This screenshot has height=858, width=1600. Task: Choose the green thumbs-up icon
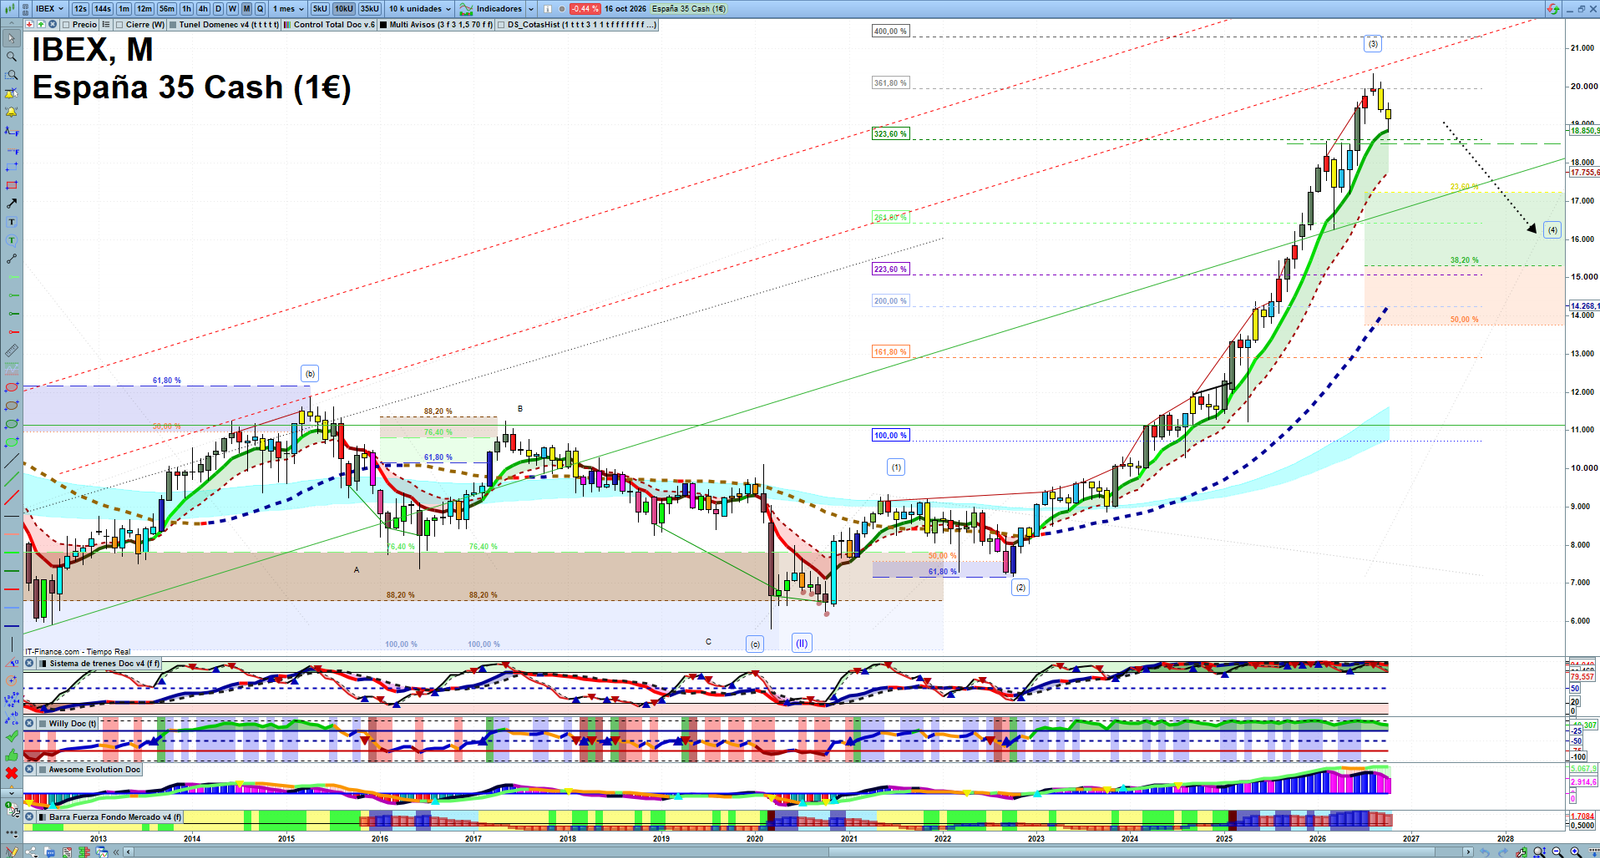[x=11, y=755]
